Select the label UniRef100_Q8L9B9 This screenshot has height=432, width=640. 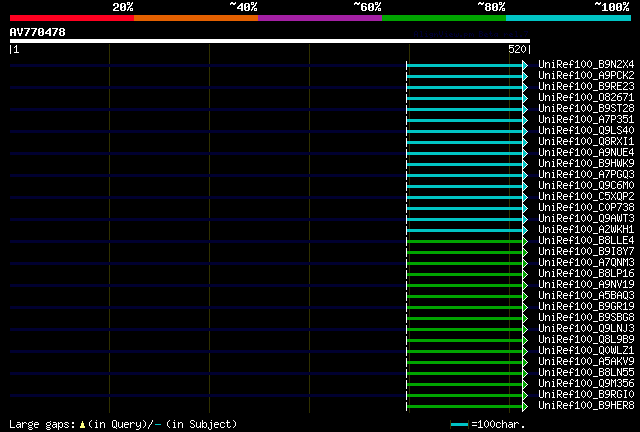[586, 340]
